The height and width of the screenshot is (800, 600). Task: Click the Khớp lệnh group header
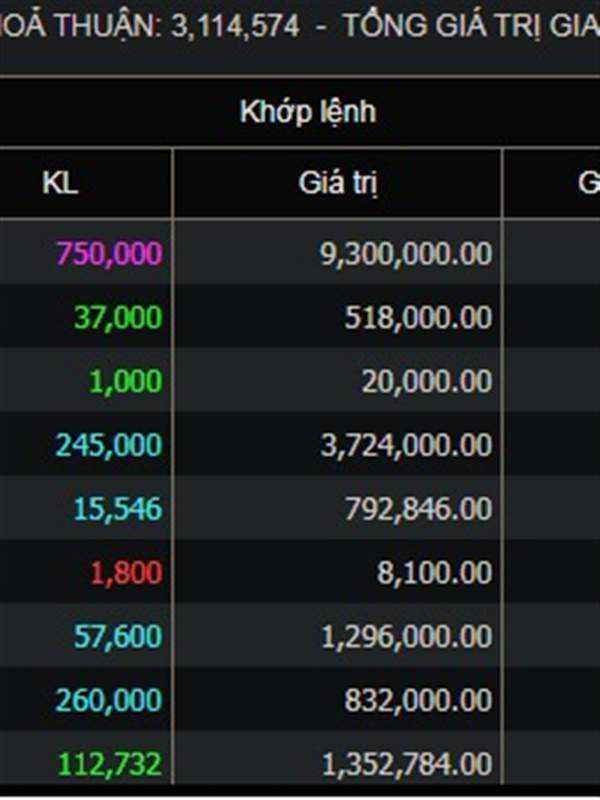[x=308, y=112]
